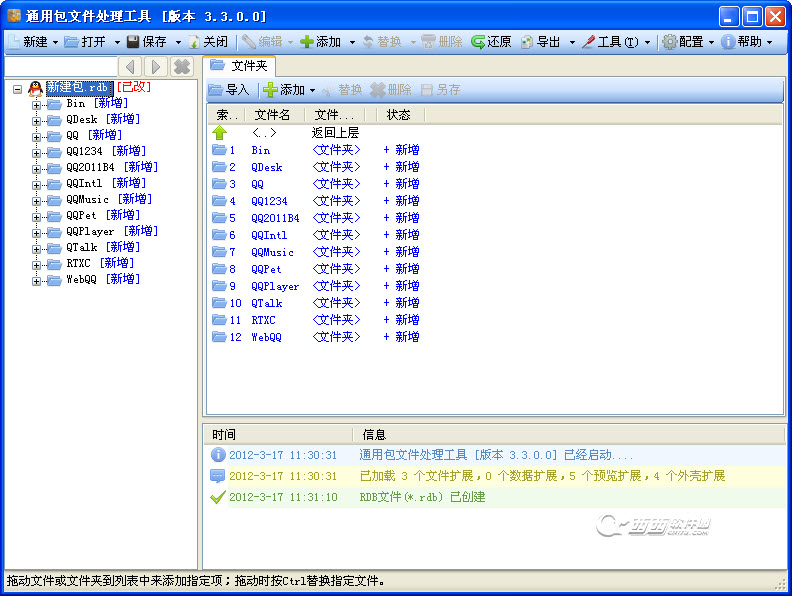Click the penguin icon of 新建包.rdb

coord(35,88)
